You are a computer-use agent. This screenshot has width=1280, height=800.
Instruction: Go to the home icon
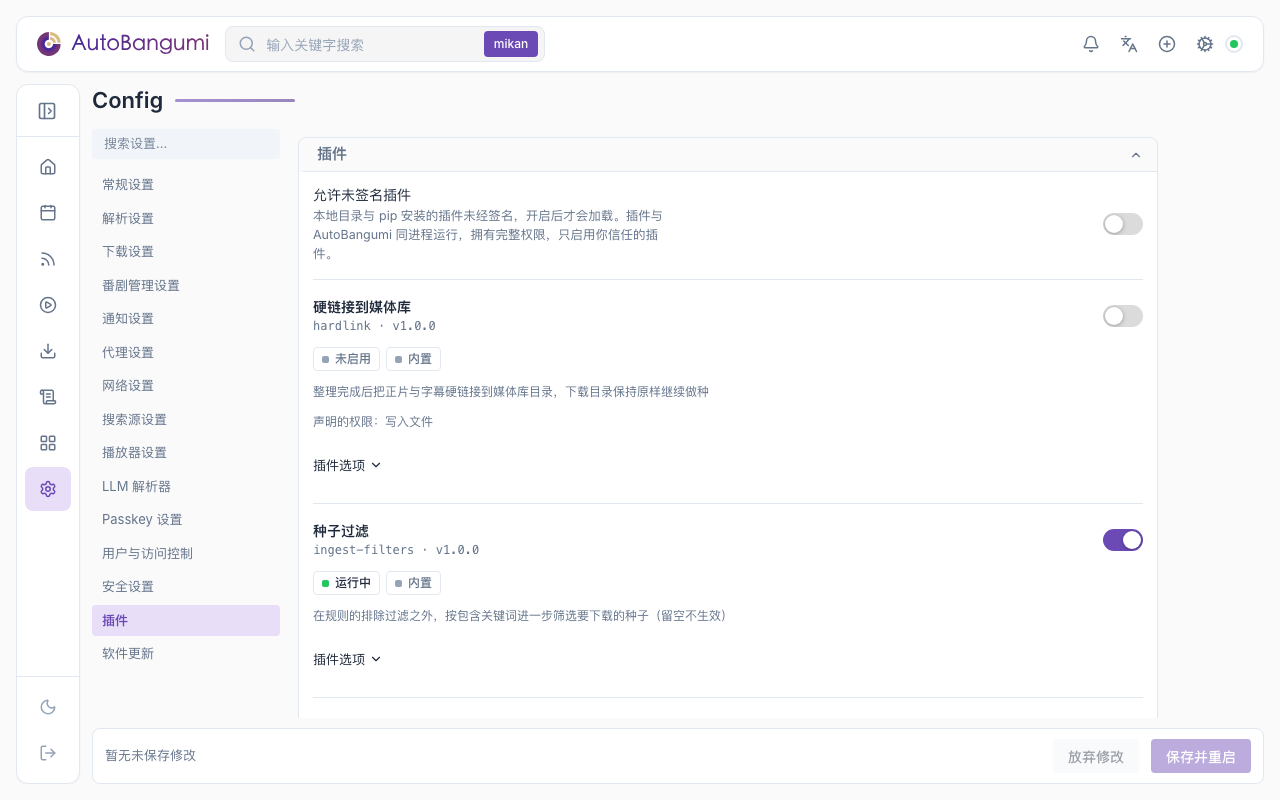point(48,167)
